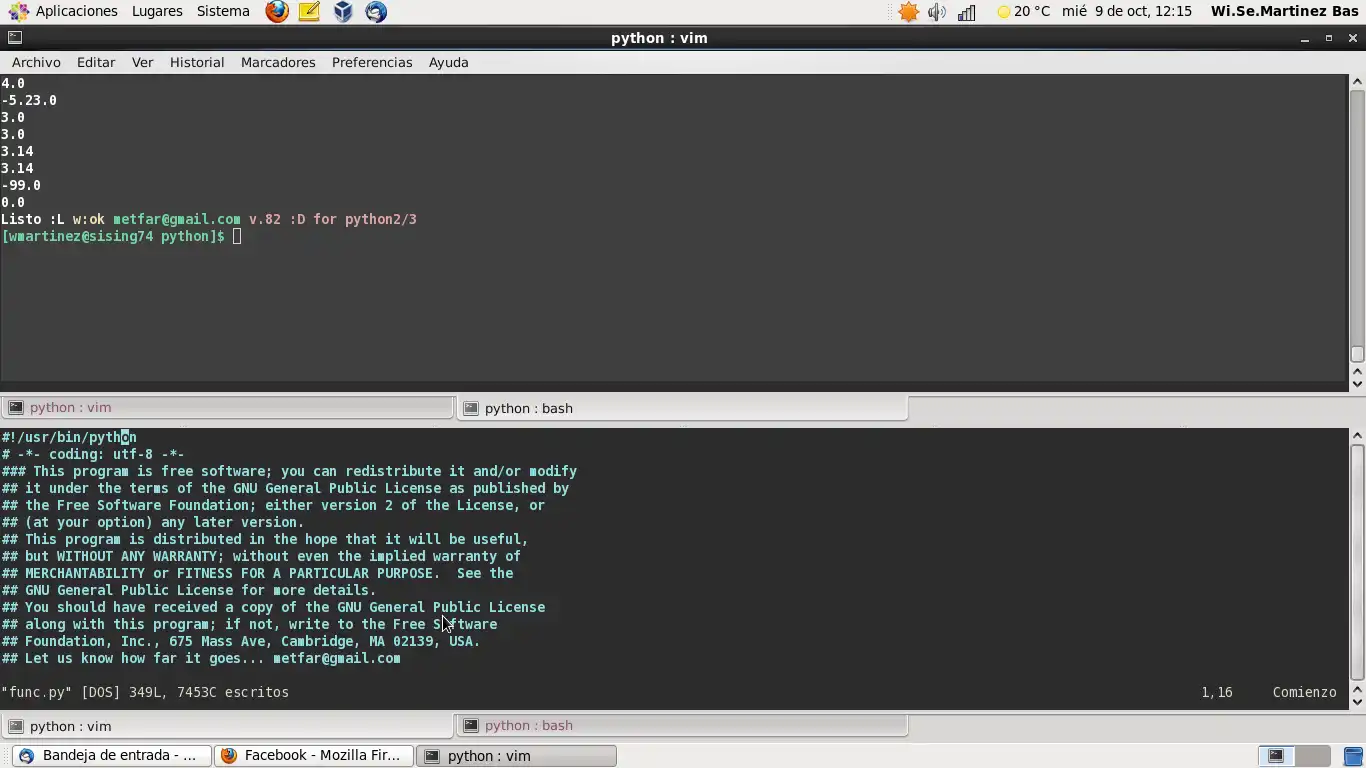Switch to the first workspace in the switcher
This screenshot has height=768, width=1366.
pyautogui.click(x=1277, y=756)
